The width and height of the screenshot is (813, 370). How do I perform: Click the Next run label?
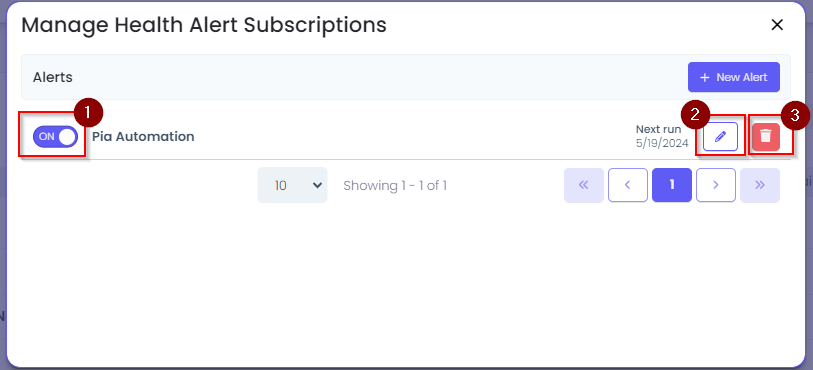tap(658, 130)
